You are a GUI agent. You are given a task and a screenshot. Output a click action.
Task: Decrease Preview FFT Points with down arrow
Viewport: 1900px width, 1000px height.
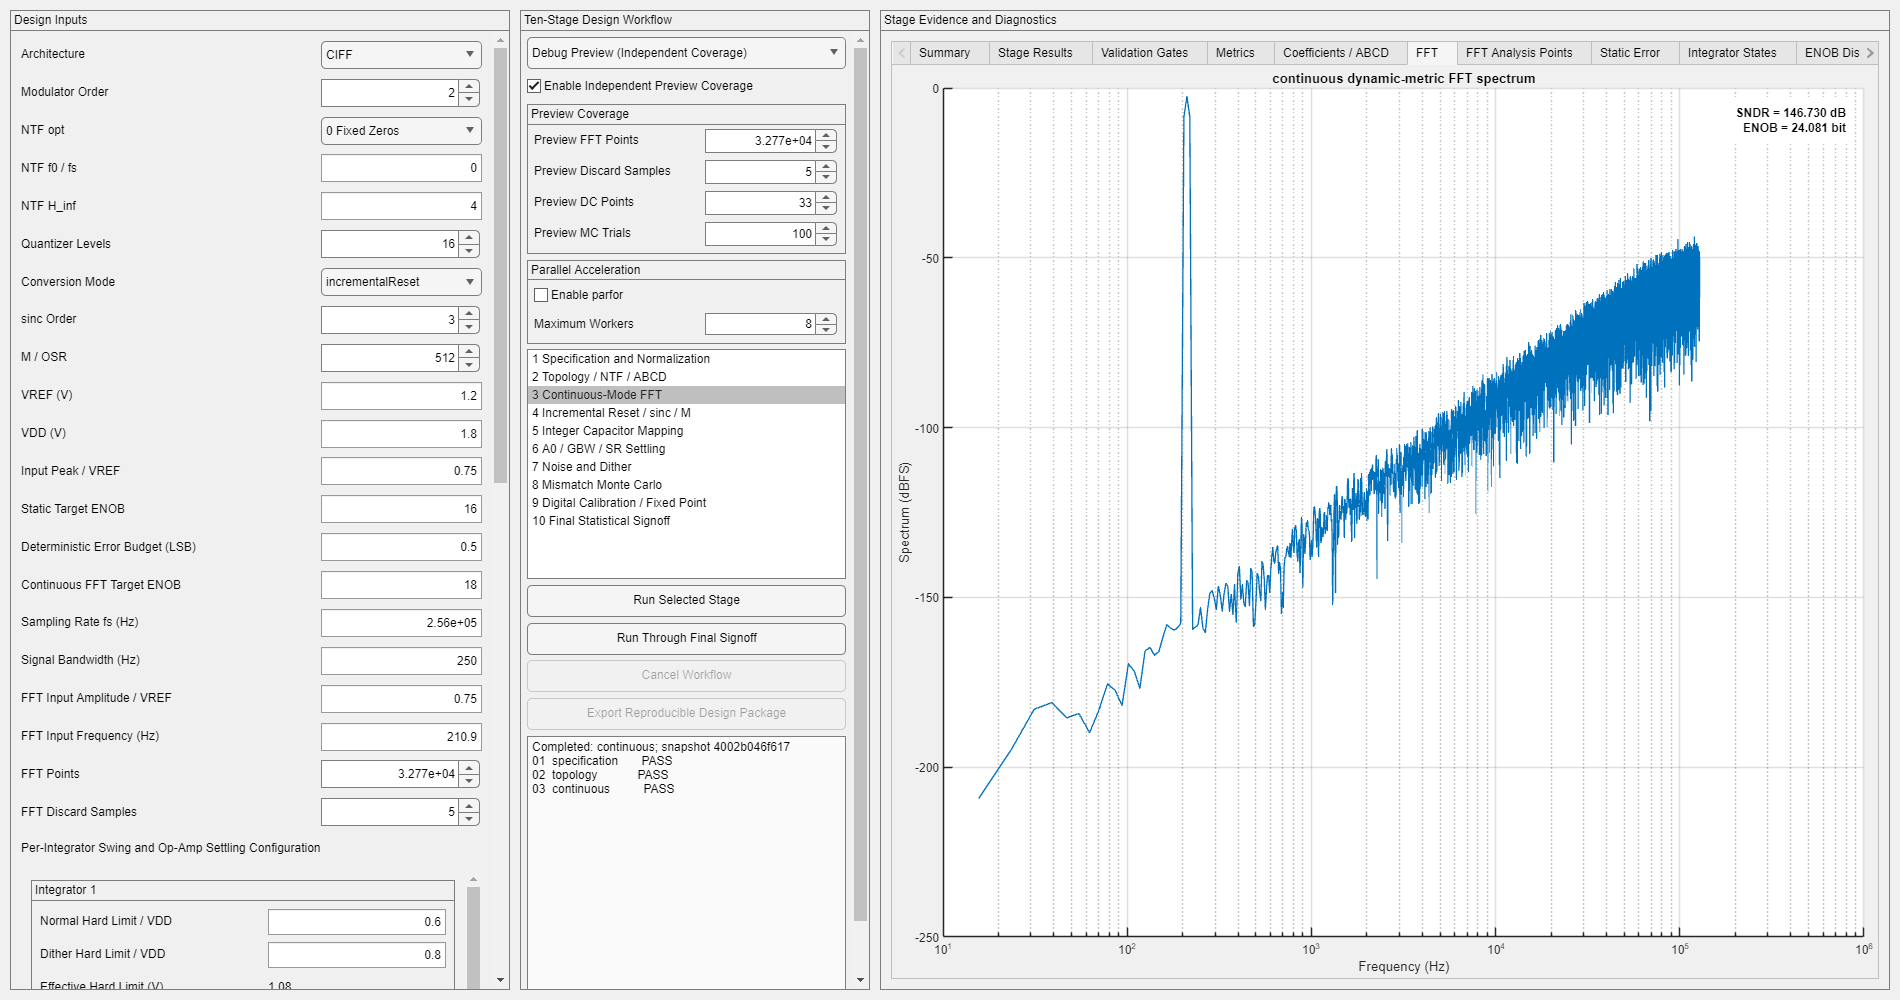[x=826, y=147]
